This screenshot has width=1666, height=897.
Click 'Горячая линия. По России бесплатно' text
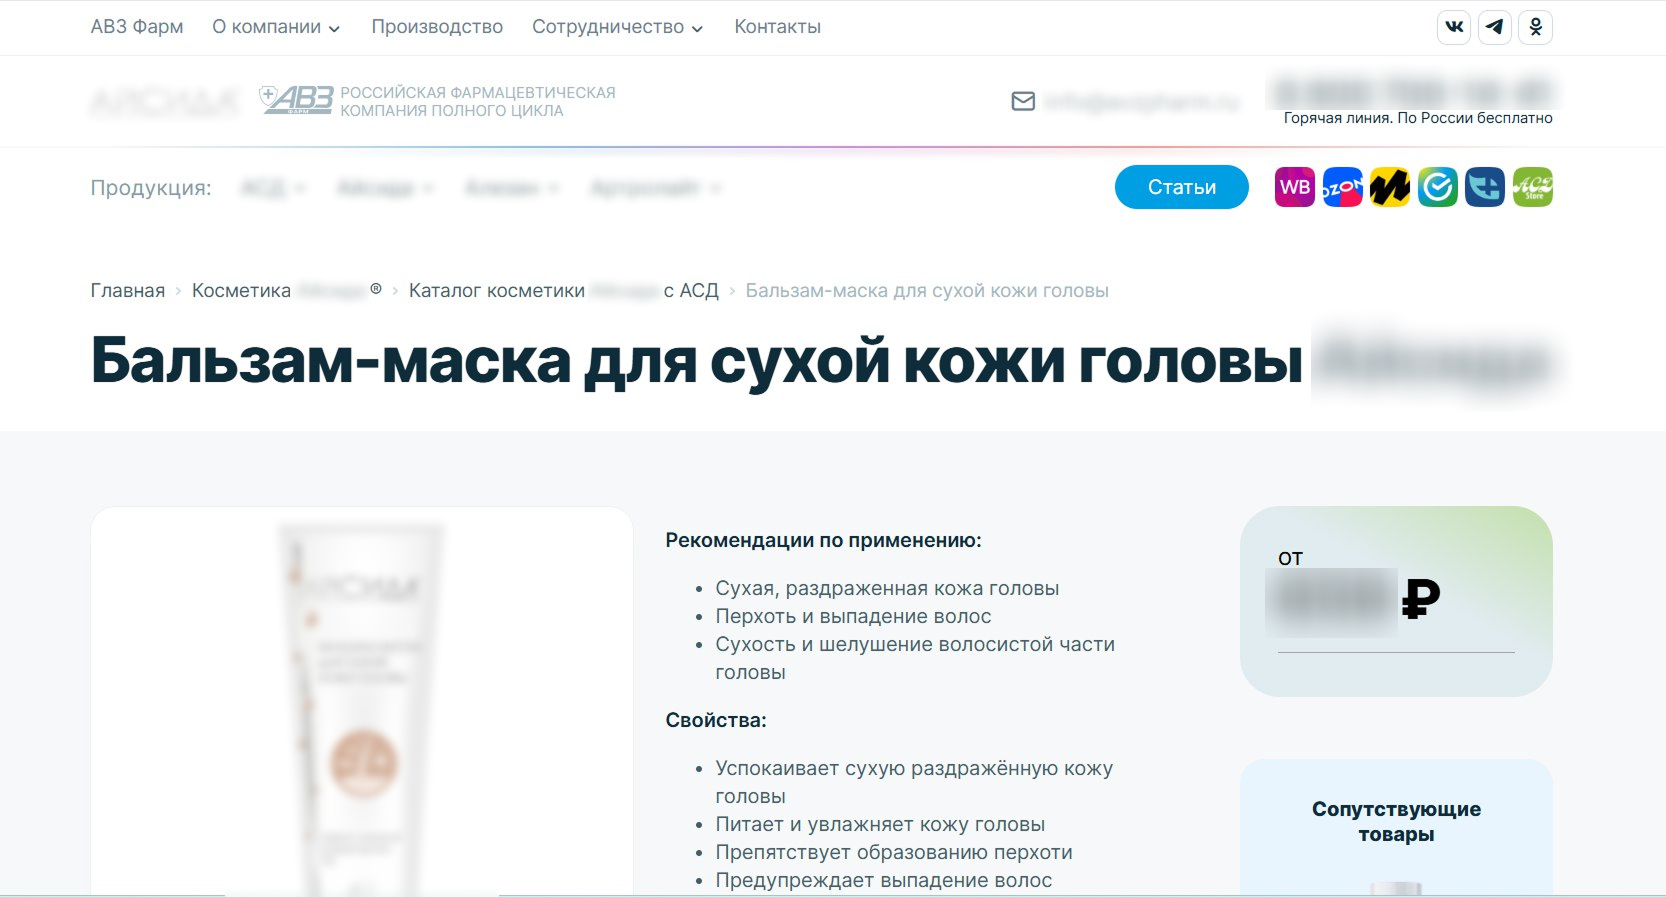[x=1418, y=118]
